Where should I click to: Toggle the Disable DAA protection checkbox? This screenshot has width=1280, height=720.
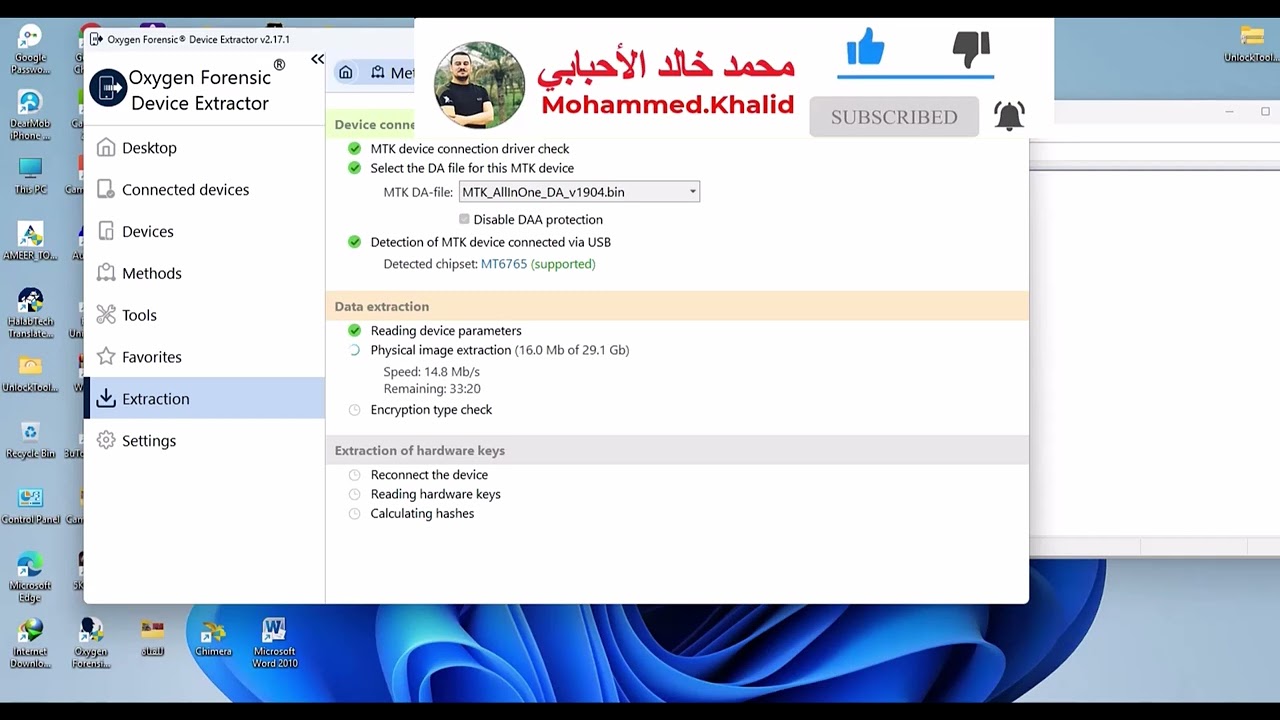[x=464, y=219]
